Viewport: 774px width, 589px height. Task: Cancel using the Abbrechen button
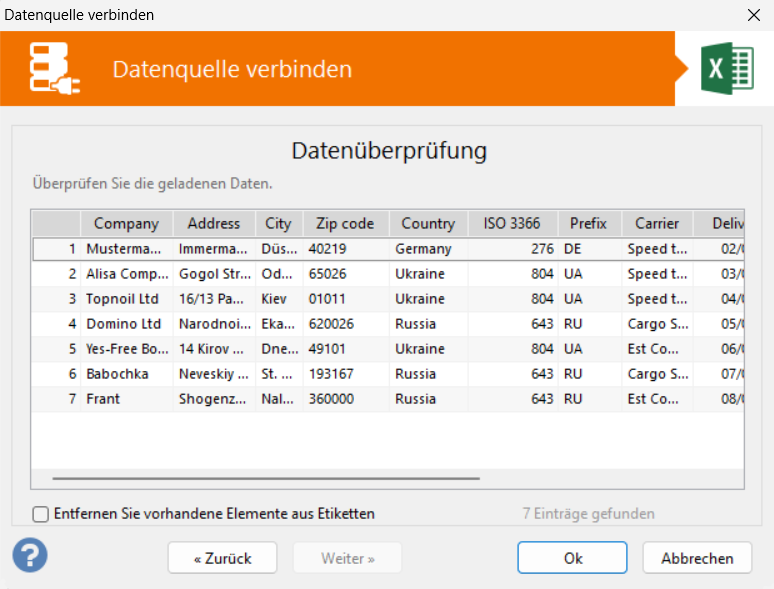[x=697, y=558]
